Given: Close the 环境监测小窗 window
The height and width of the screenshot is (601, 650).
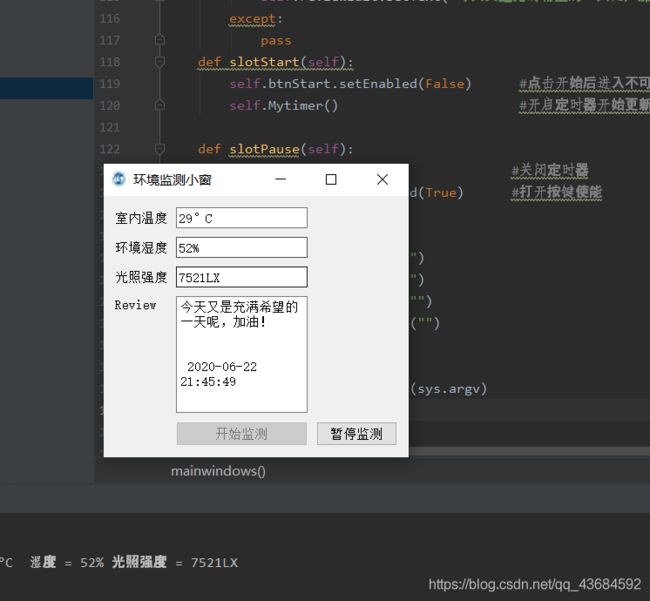Looking at the screenshot, I should tap(382, 179).
